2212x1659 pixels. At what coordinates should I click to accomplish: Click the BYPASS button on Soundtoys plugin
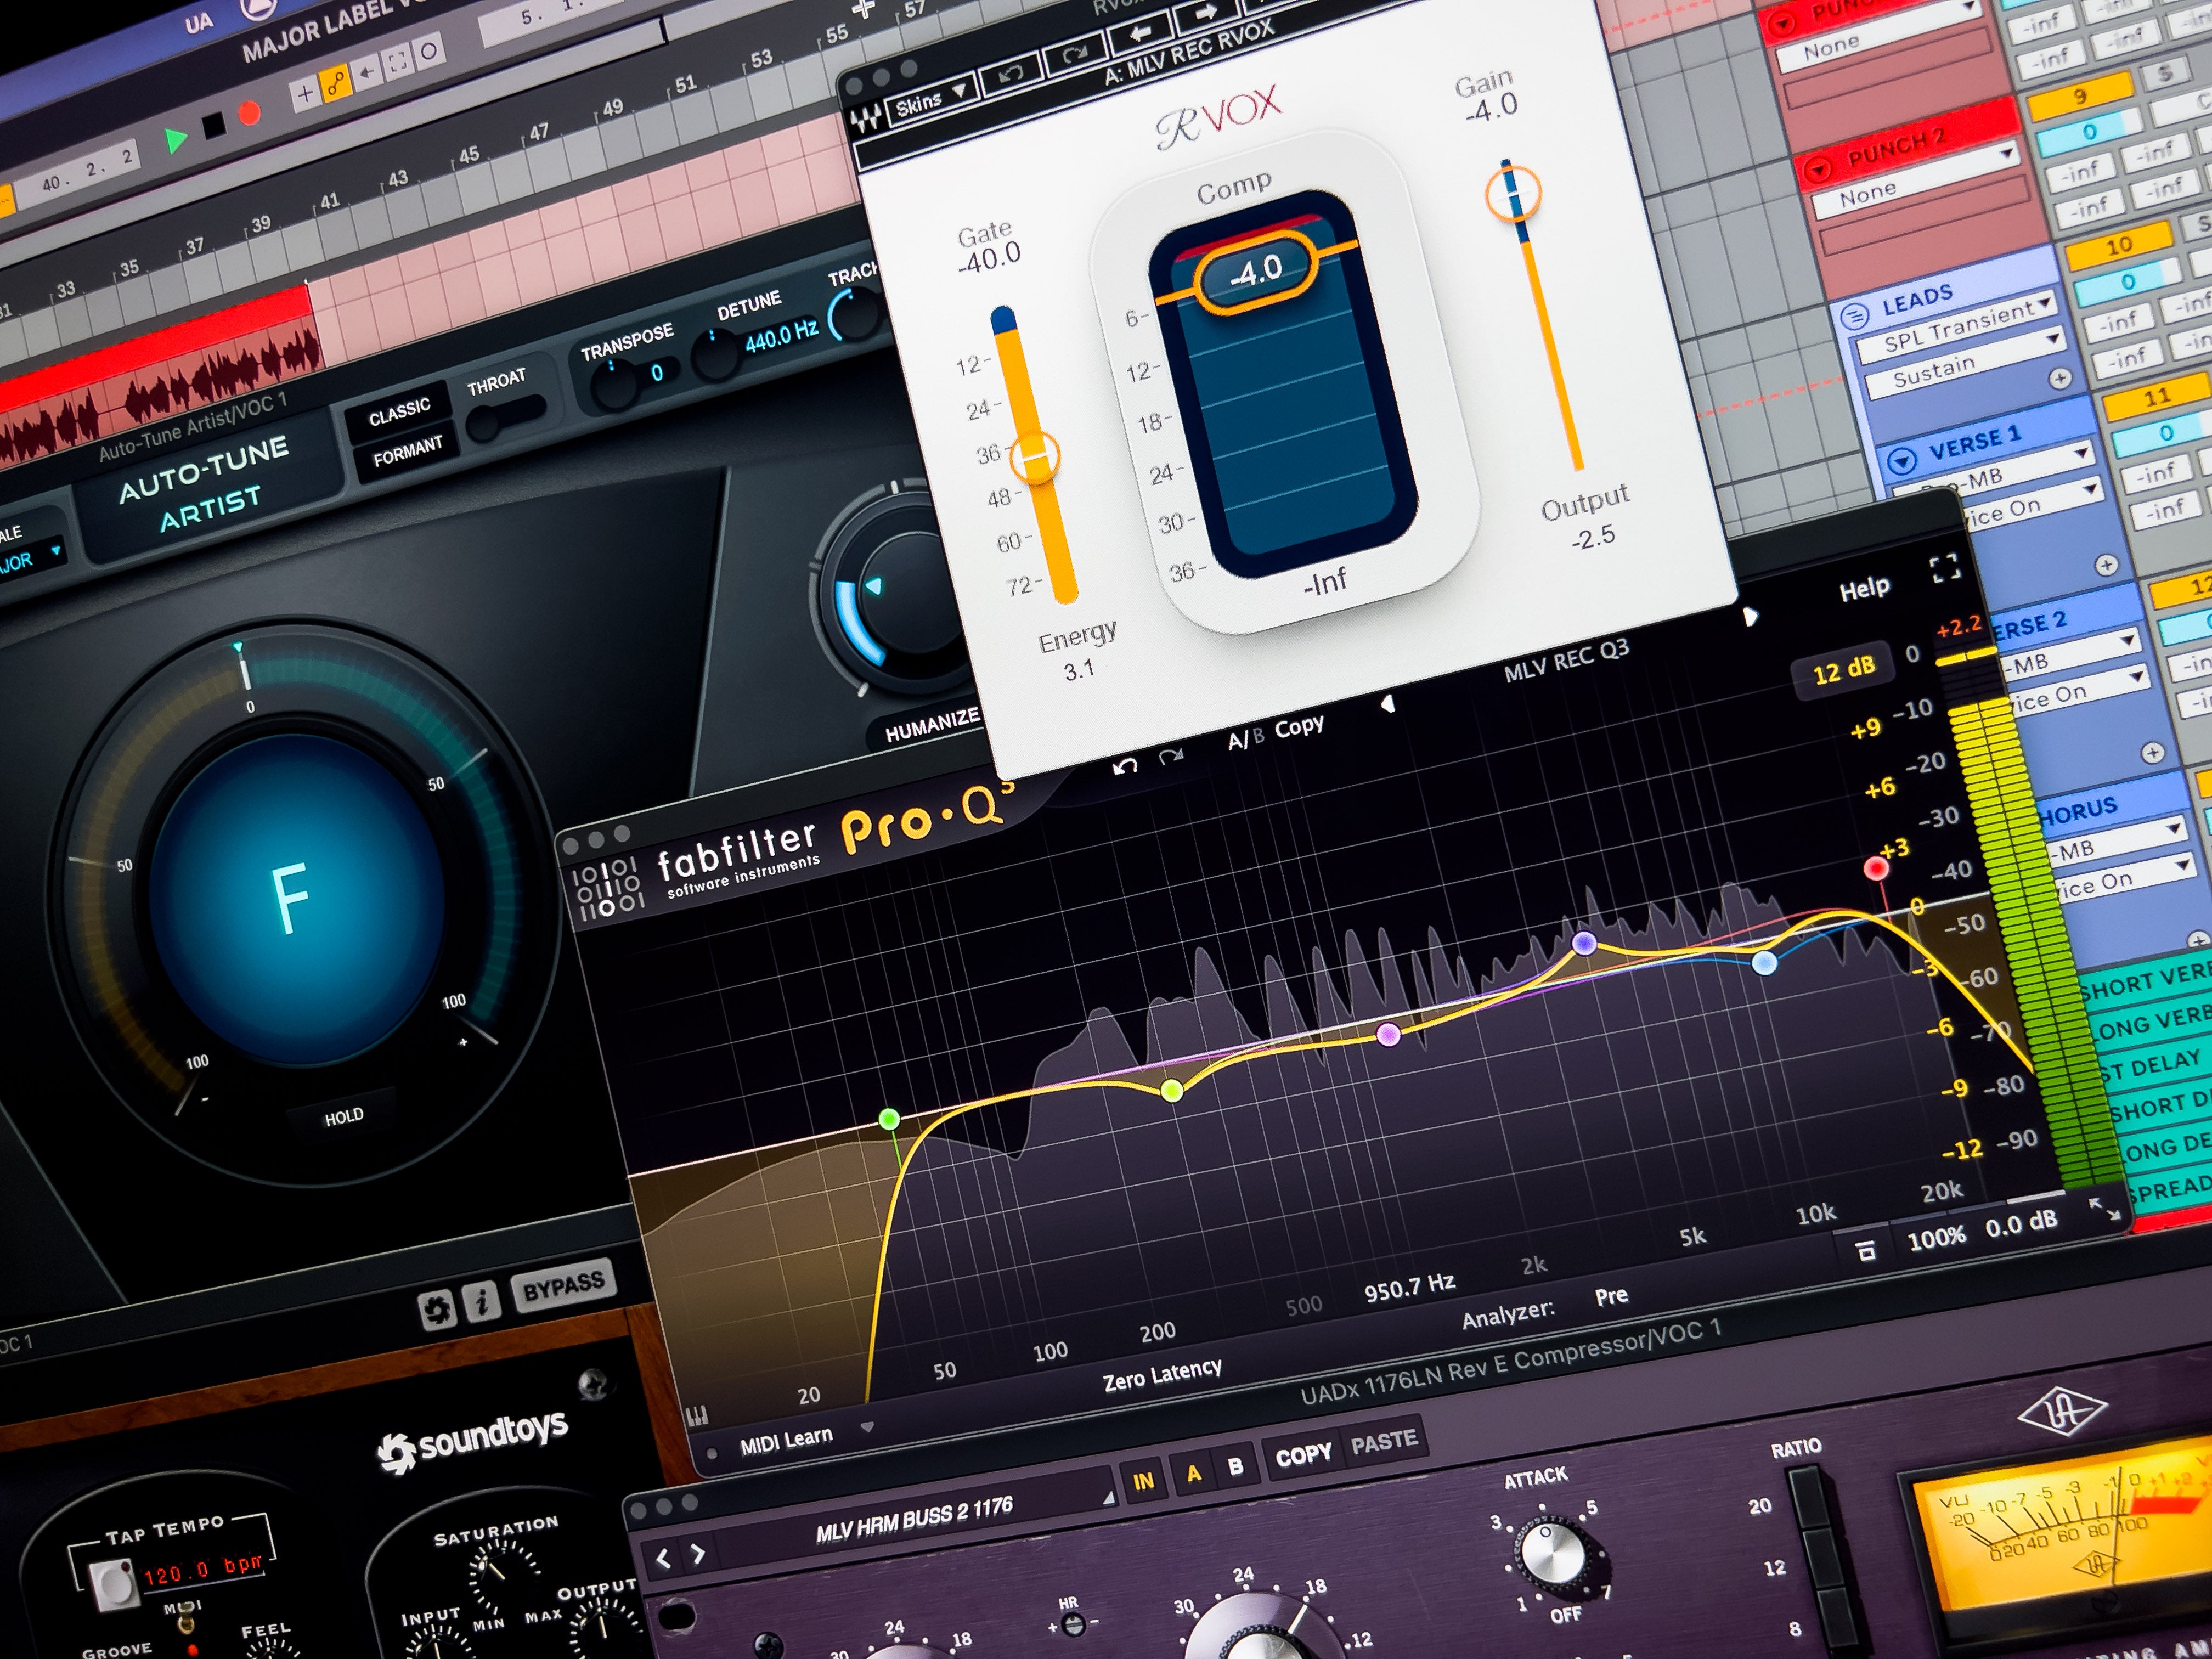[x=563, y=1288]
